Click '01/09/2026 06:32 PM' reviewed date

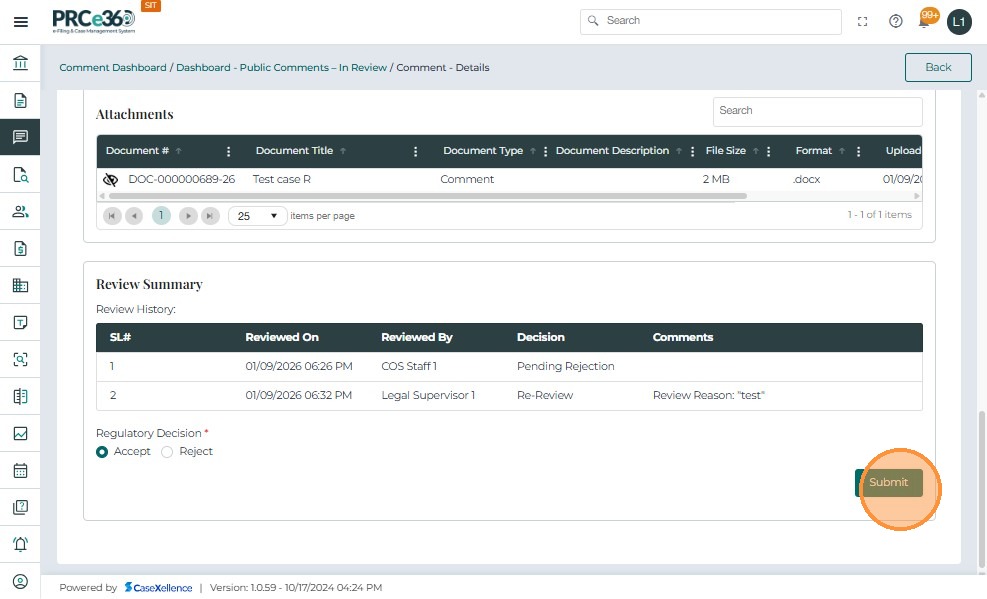tap(298, 395)
